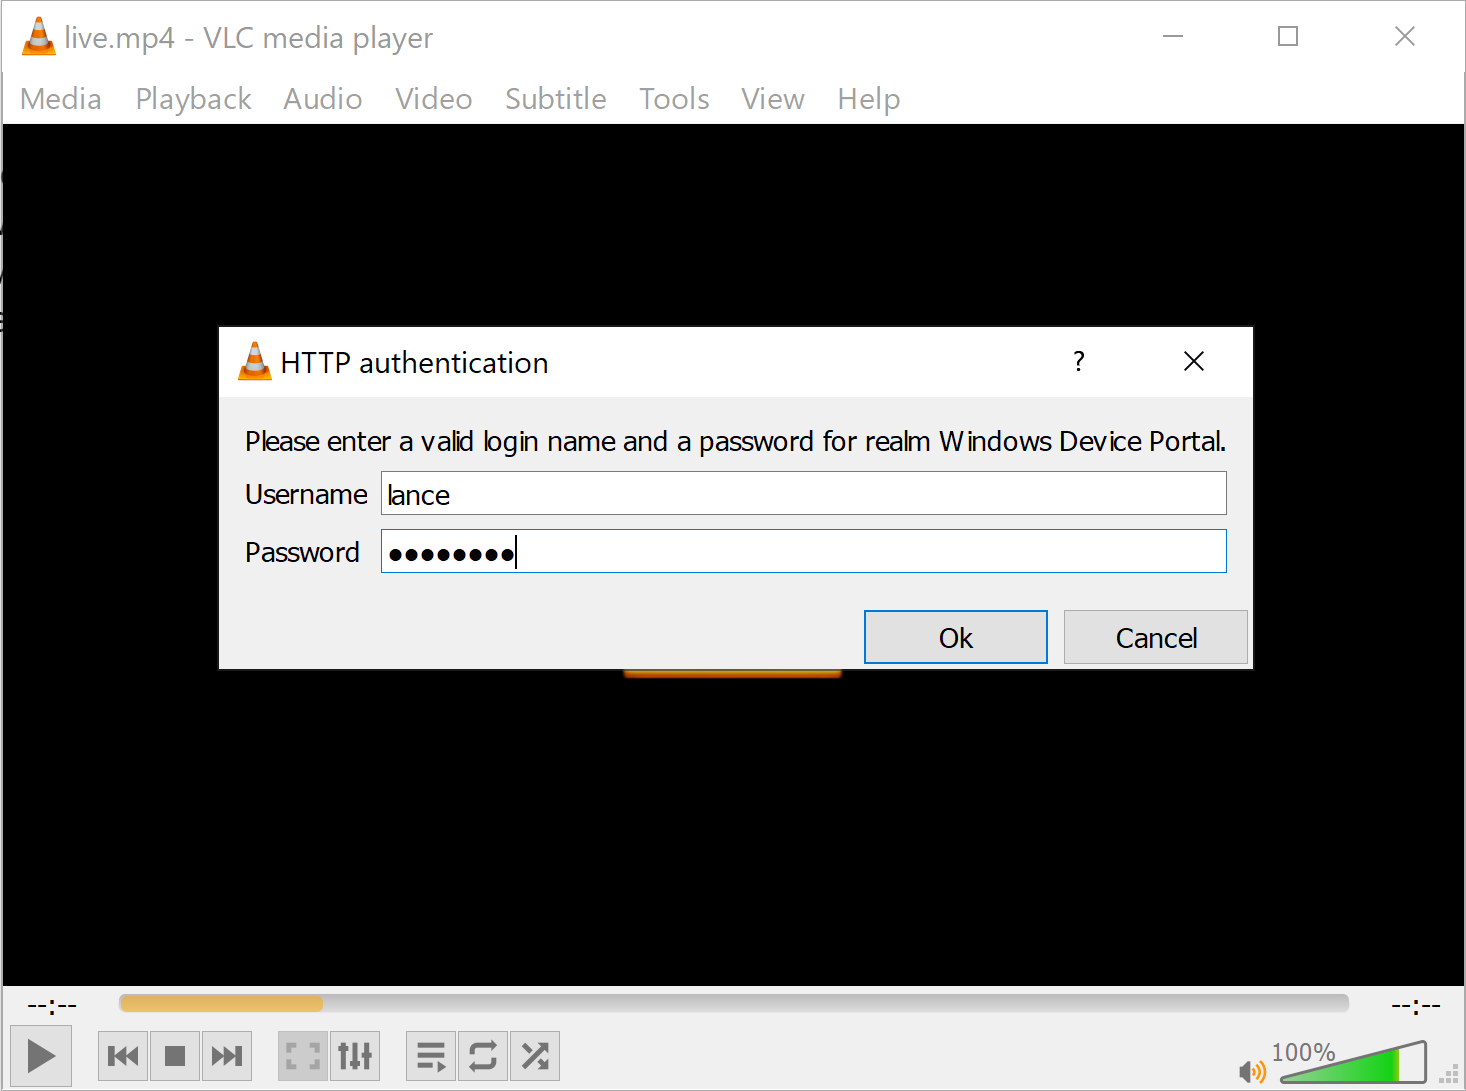Click the dialog help question mark
Screen dimensions: 1466x1091
click(1079, 361)
